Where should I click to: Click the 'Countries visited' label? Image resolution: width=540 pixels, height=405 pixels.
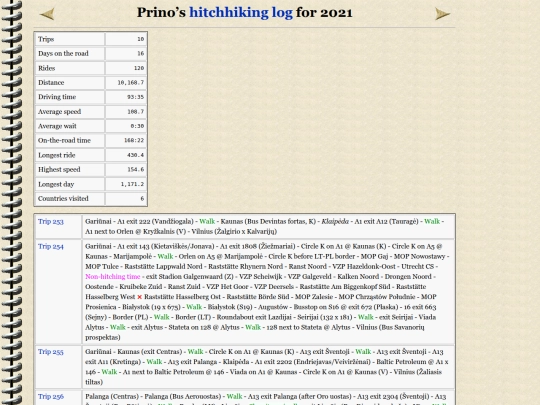tap(63, 199)
